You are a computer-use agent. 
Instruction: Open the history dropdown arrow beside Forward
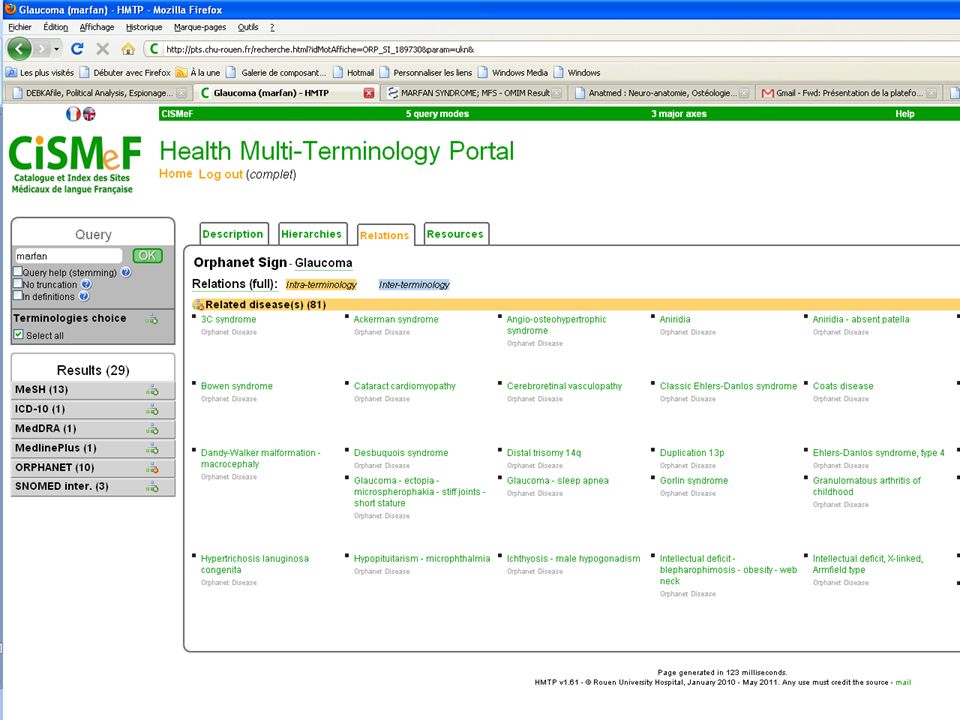point(56,48)
